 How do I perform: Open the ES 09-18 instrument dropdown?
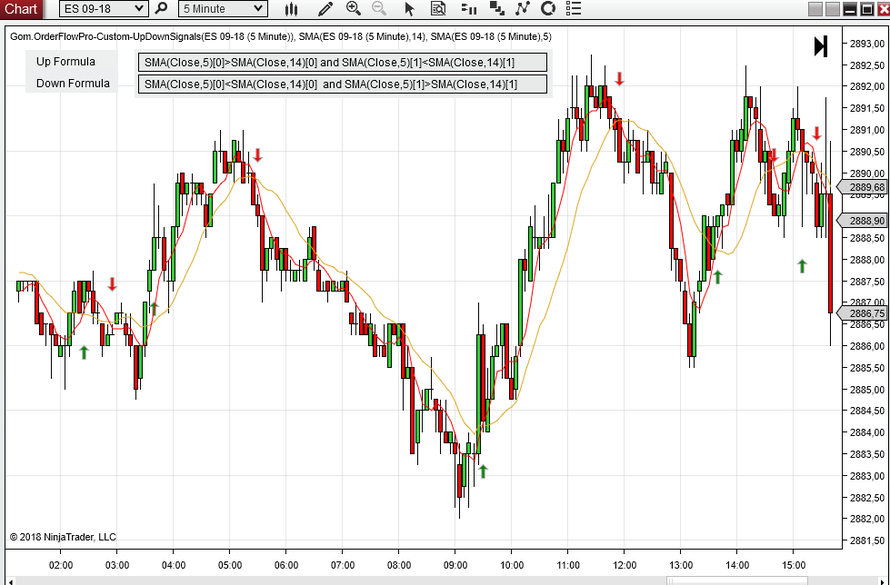click(x=103, y=9)
